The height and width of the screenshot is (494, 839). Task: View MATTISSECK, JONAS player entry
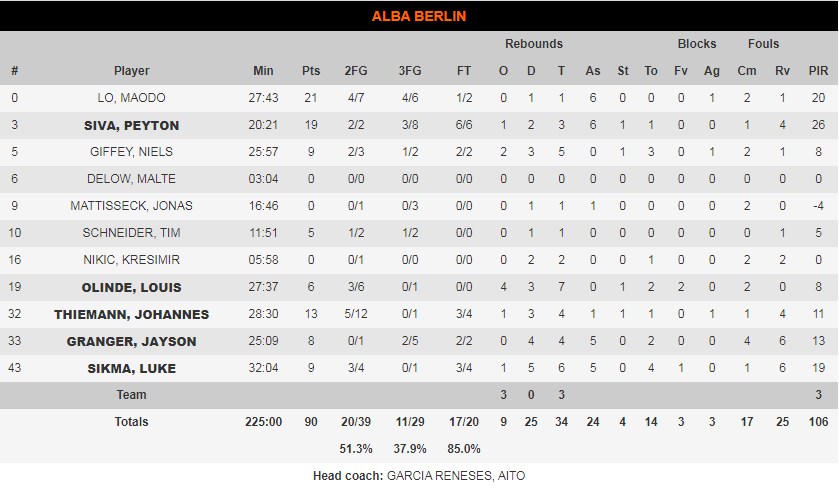131,206
